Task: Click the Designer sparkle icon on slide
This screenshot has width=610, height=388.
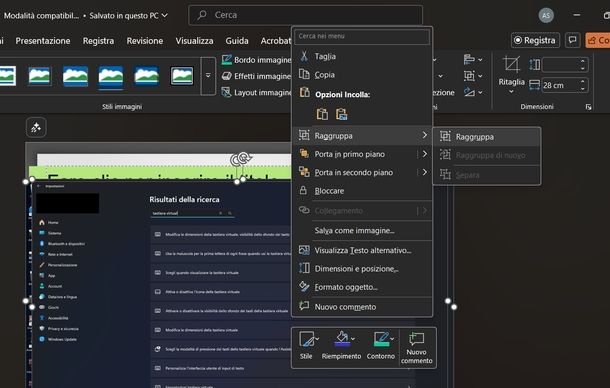Action: 36,127
